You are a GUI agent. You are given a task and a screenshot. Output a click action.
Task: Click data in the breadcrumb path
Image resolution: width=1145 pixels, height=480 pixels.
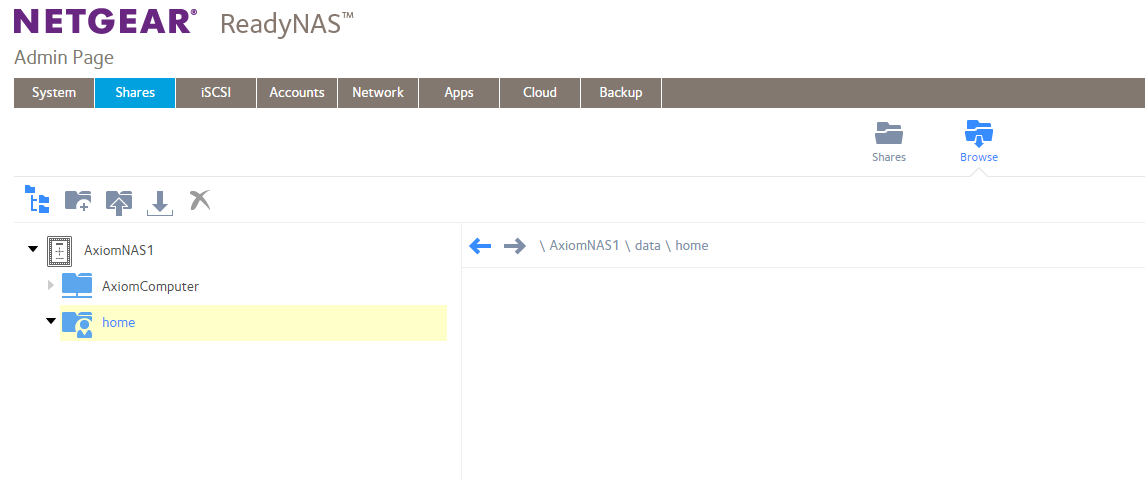647,245
